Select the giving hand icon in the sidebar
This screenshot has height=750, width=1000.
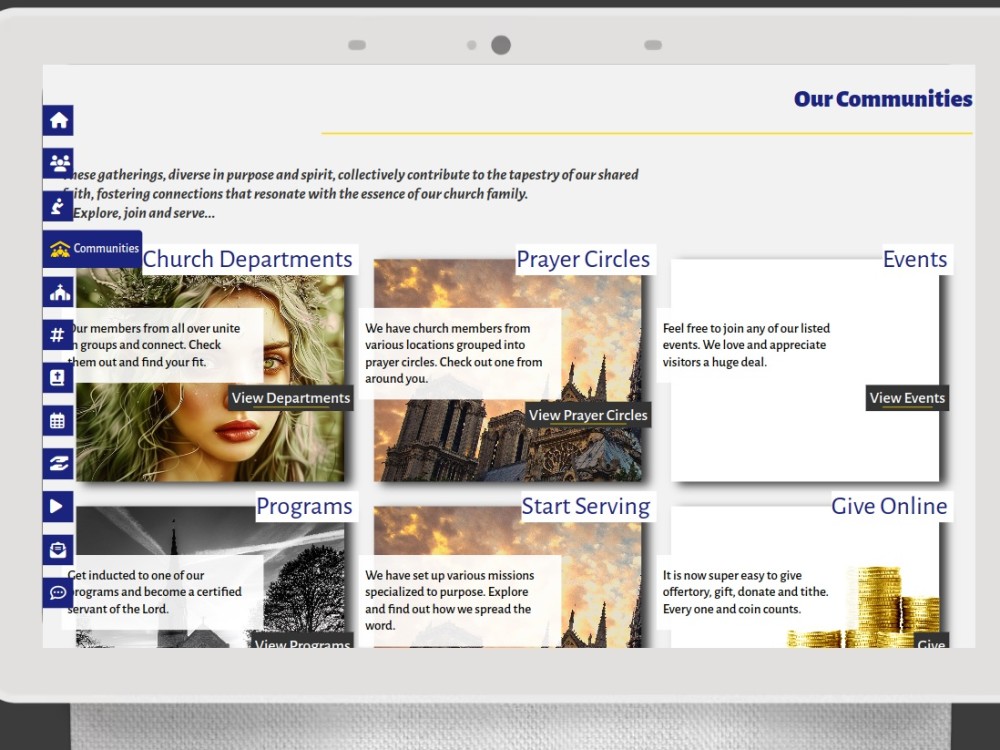point(58,464)
